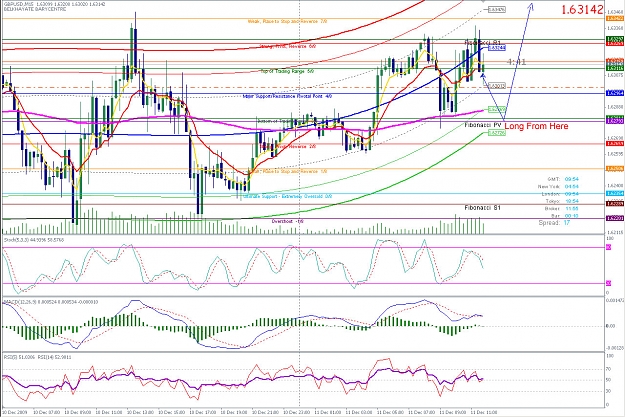Click the '10 Dec 2009' date on time axis

point(15,412)
